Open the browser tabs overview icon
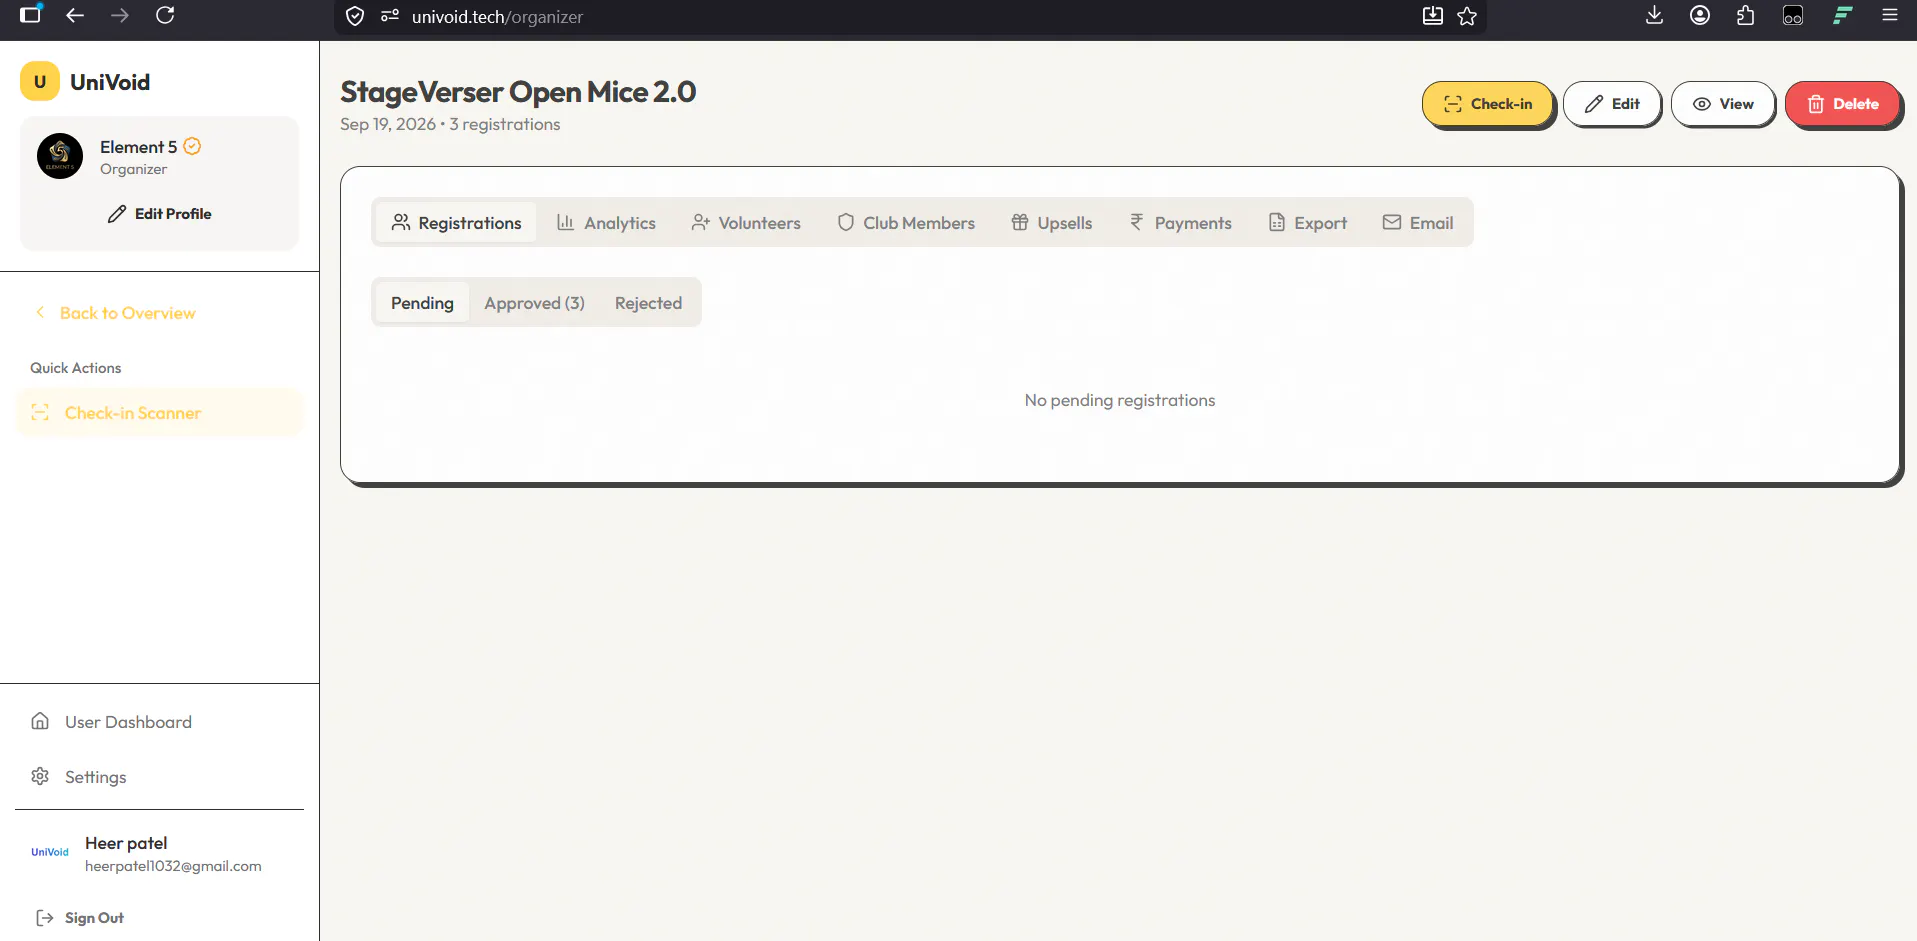The image size is (1917, 941). click(x=31, y=14)
